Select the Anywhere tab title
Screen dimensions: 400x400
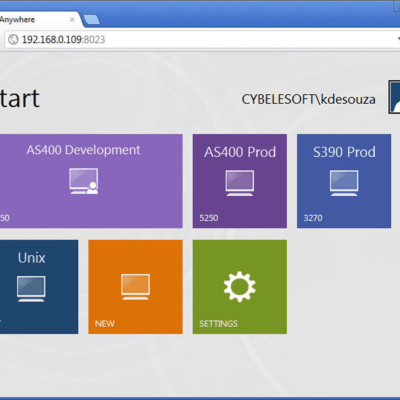tap(17, 20)
